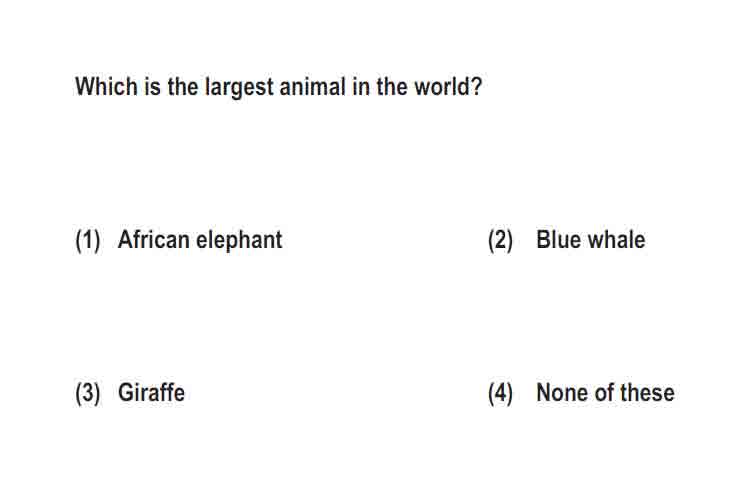Click the (3) option number
The image size is (750, 500).
[88, 393]
